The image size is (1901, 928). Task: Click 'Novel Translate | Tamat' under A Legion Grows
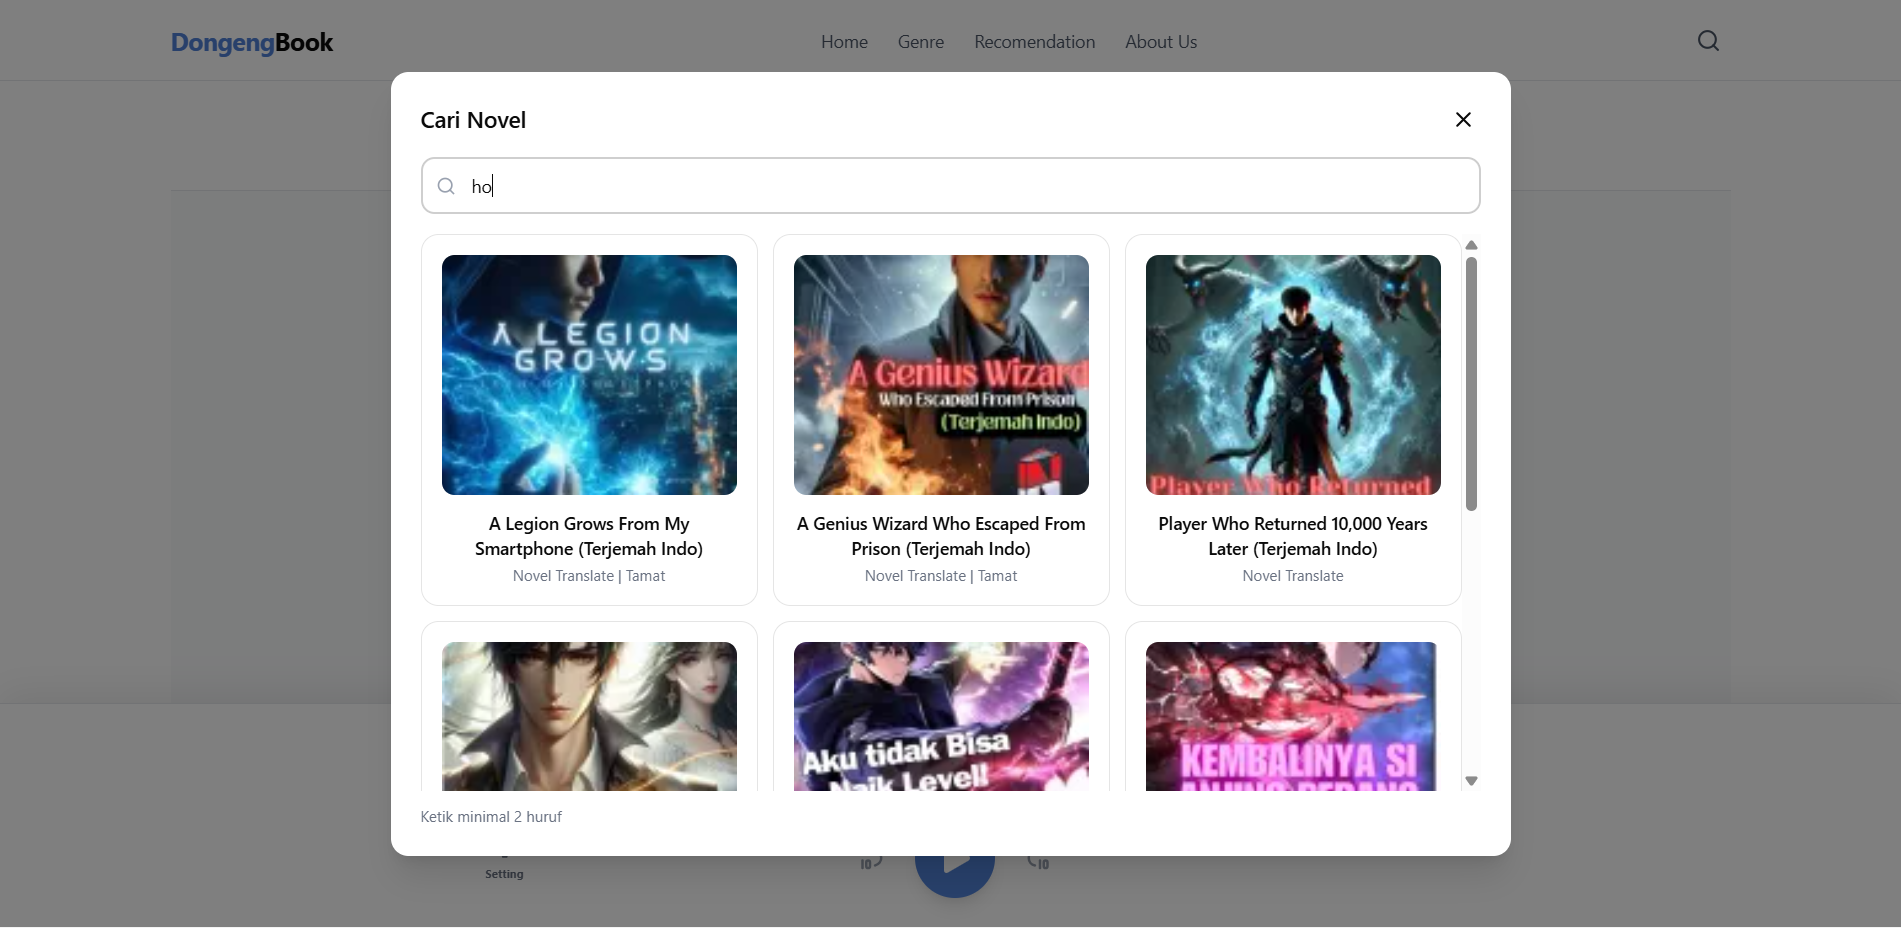click(x=589, y=576)
